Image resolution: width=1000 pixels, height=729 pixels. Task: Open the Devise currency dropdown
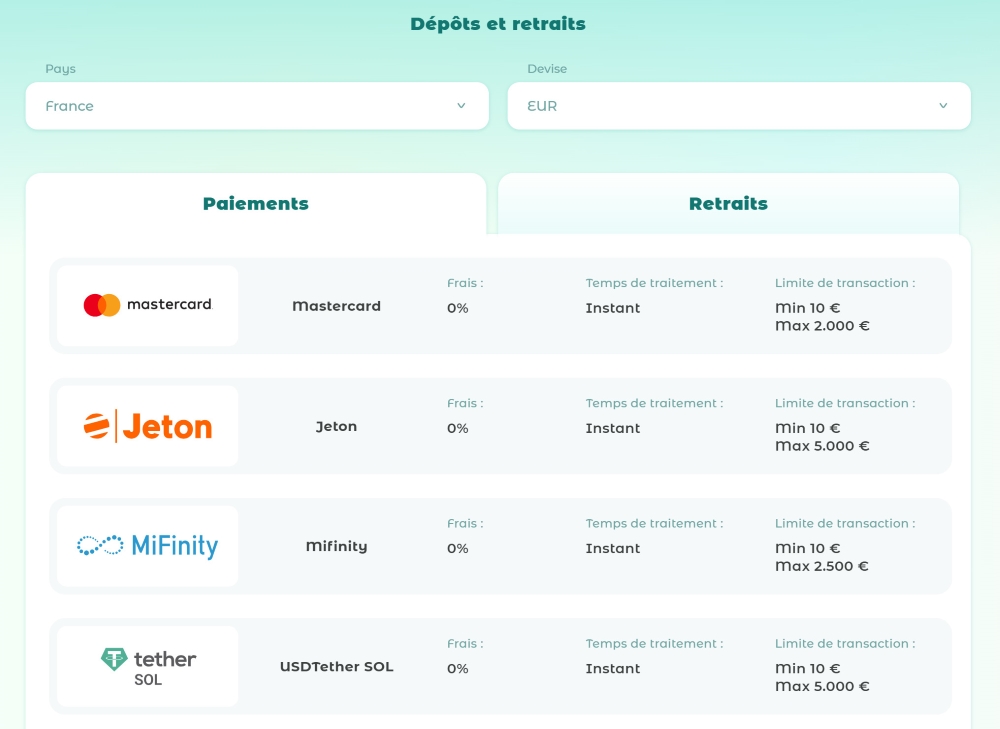pyautogui.click(x=738, y=106)
